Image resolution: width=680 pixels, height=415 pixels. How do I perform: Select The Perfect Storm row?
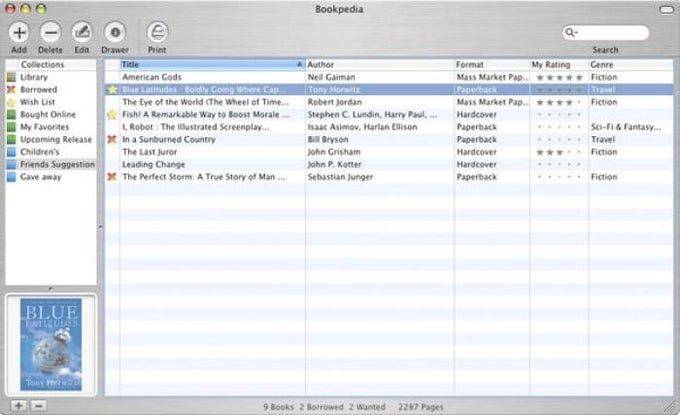pos(389,177)
